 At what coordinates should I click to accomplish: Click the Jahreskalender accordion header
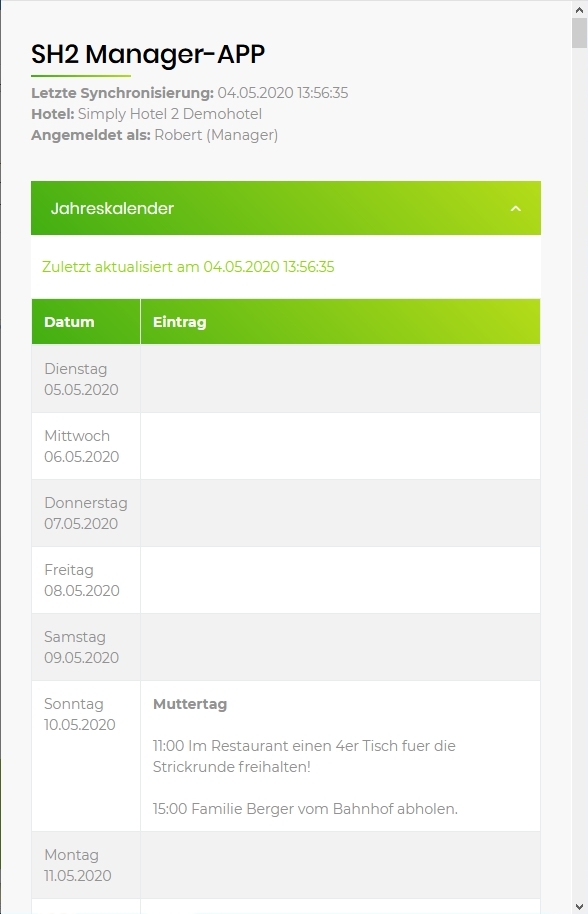point(286,208)
